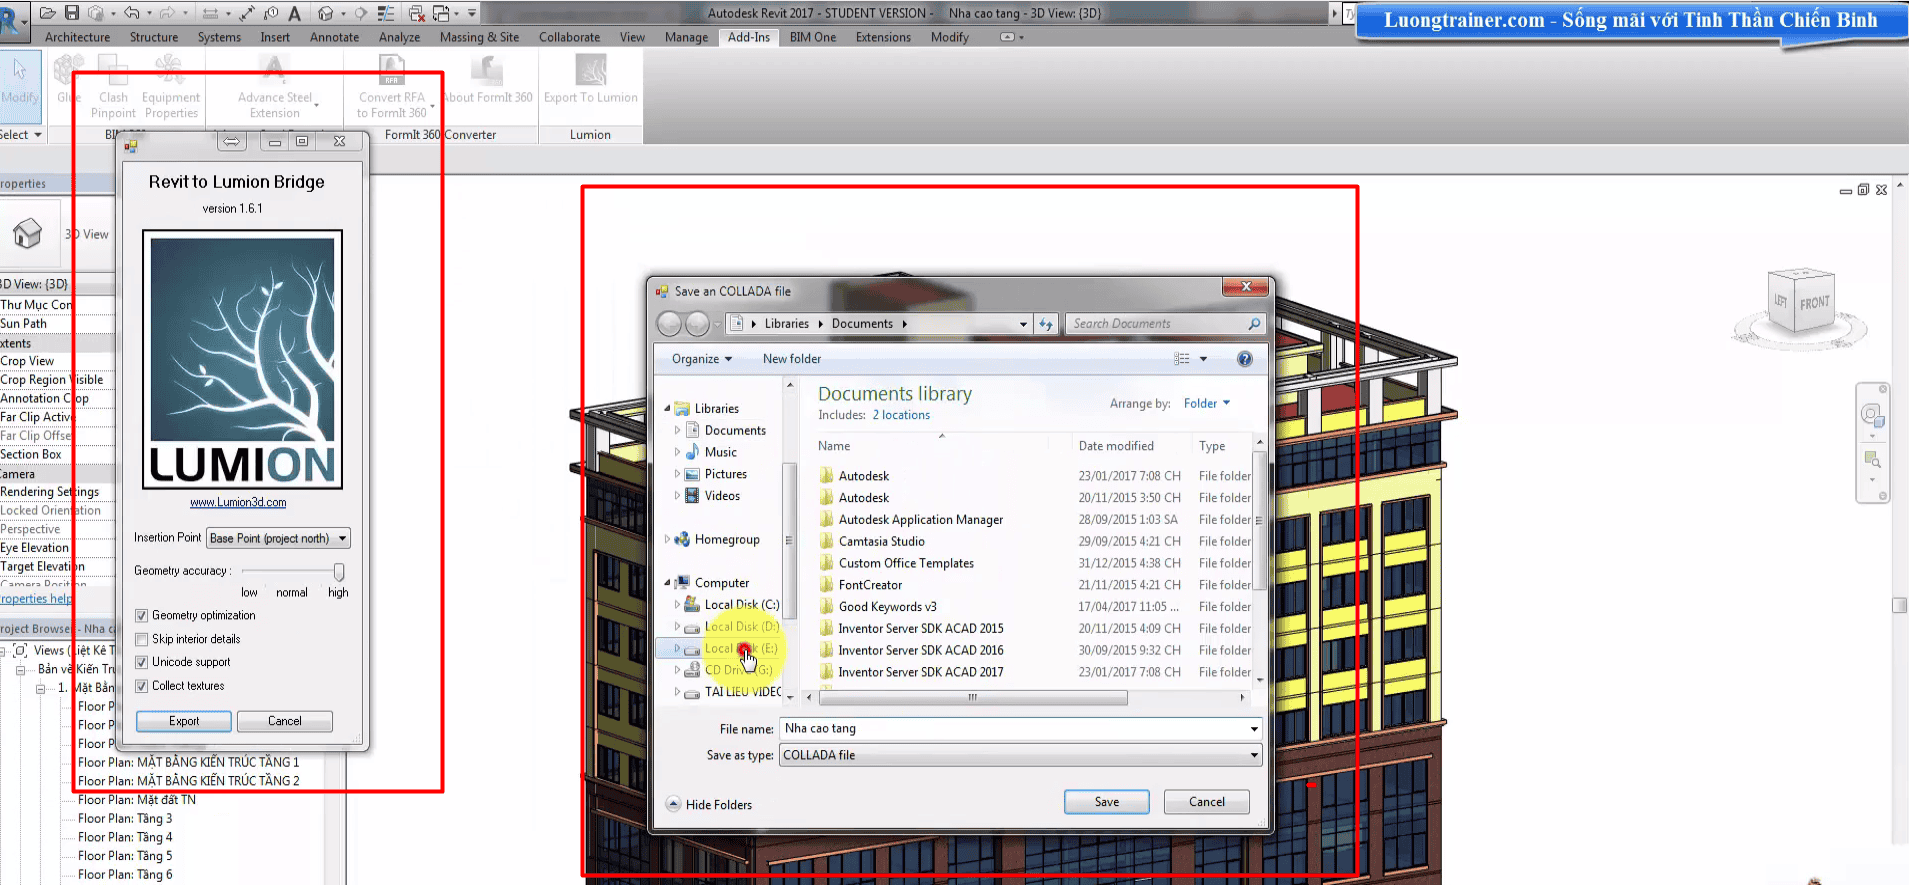Click the About FormIt 360 icon
The height and width of the screenshot is (885, 1909).
point(487,70)
